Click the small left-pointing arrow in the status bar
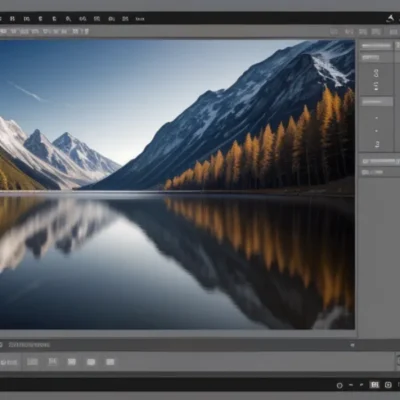 pyautogui.click(x=352, y=345)
